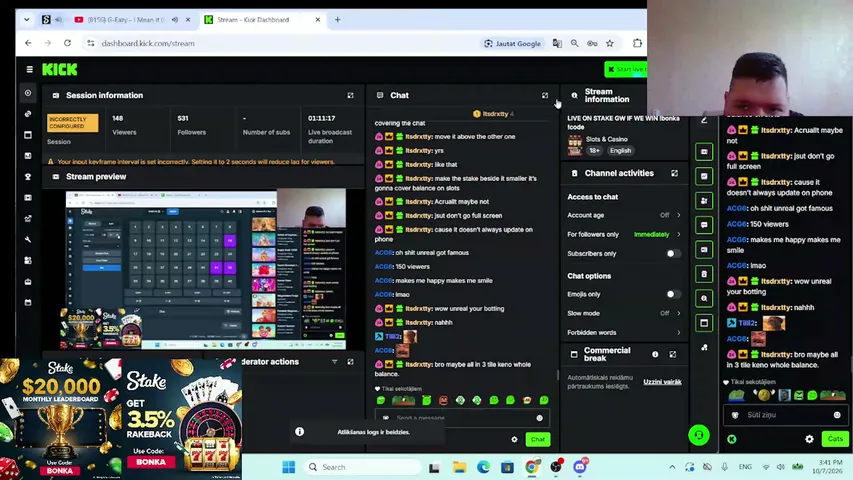Click the Slots & Casino category
This screenshot has height=480, width=853.
point(607,139)
